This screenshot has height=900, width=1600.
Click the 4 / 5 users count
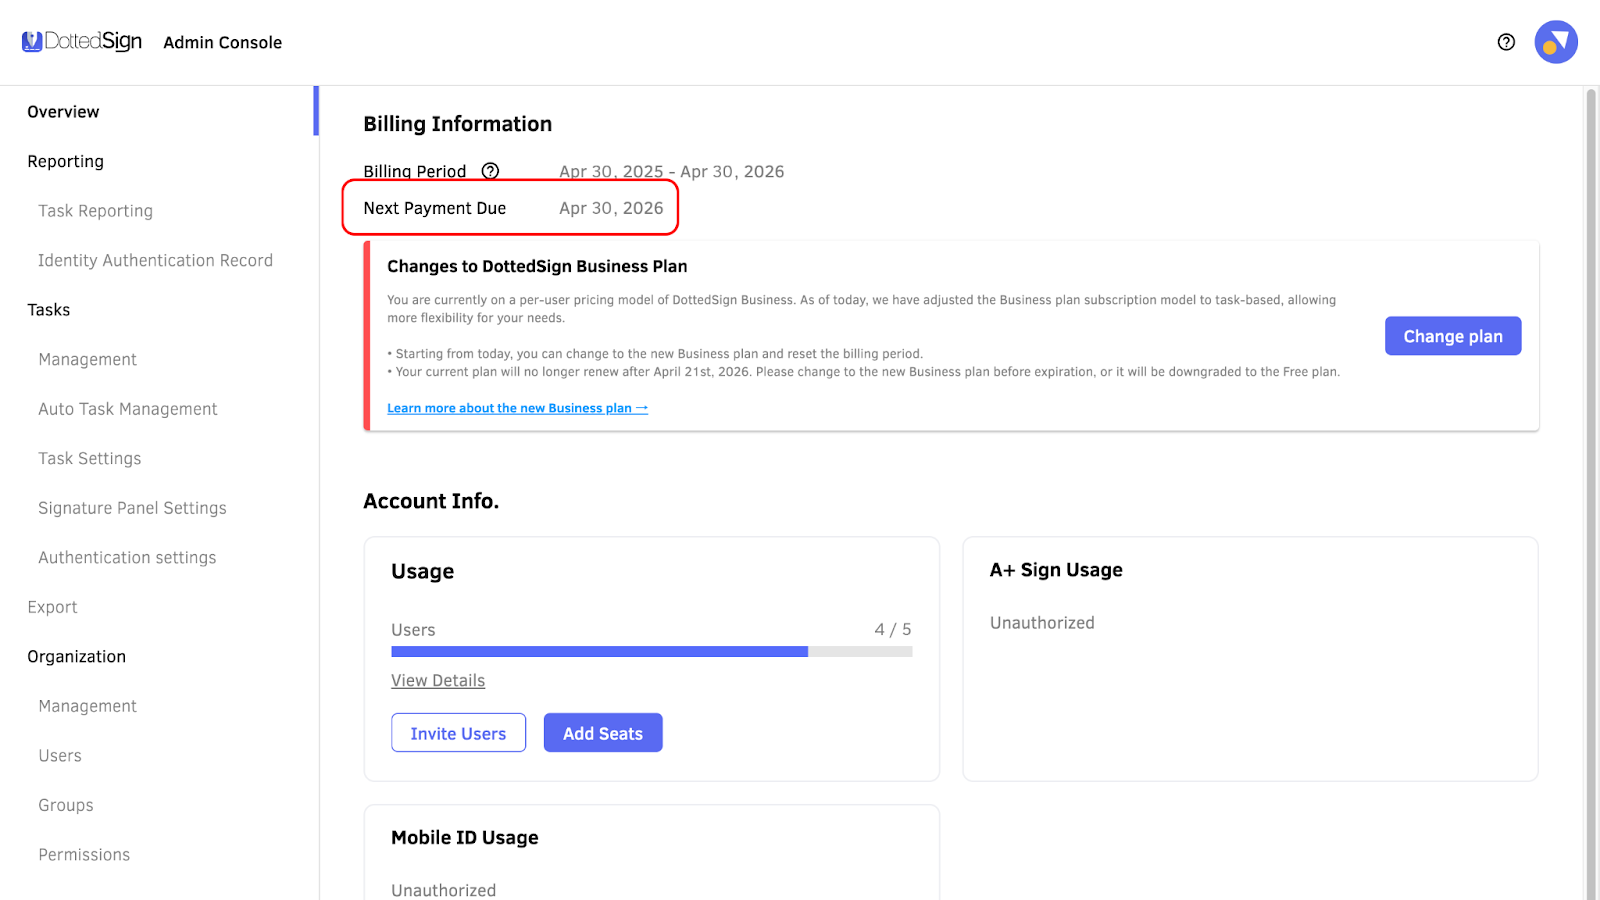(893, 630)
